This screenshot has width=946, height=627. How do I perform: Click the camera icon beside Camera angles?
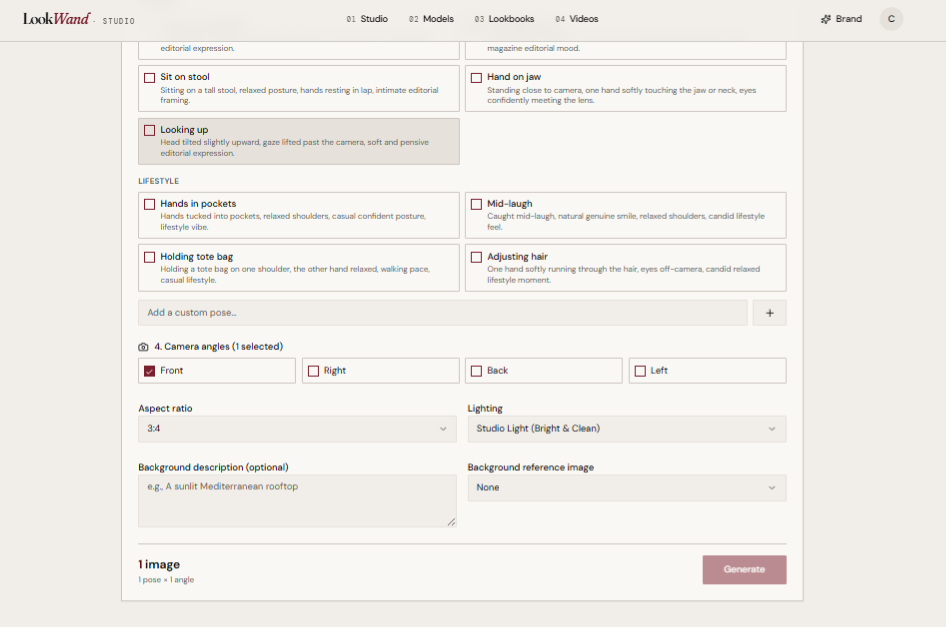click(143, 347)
